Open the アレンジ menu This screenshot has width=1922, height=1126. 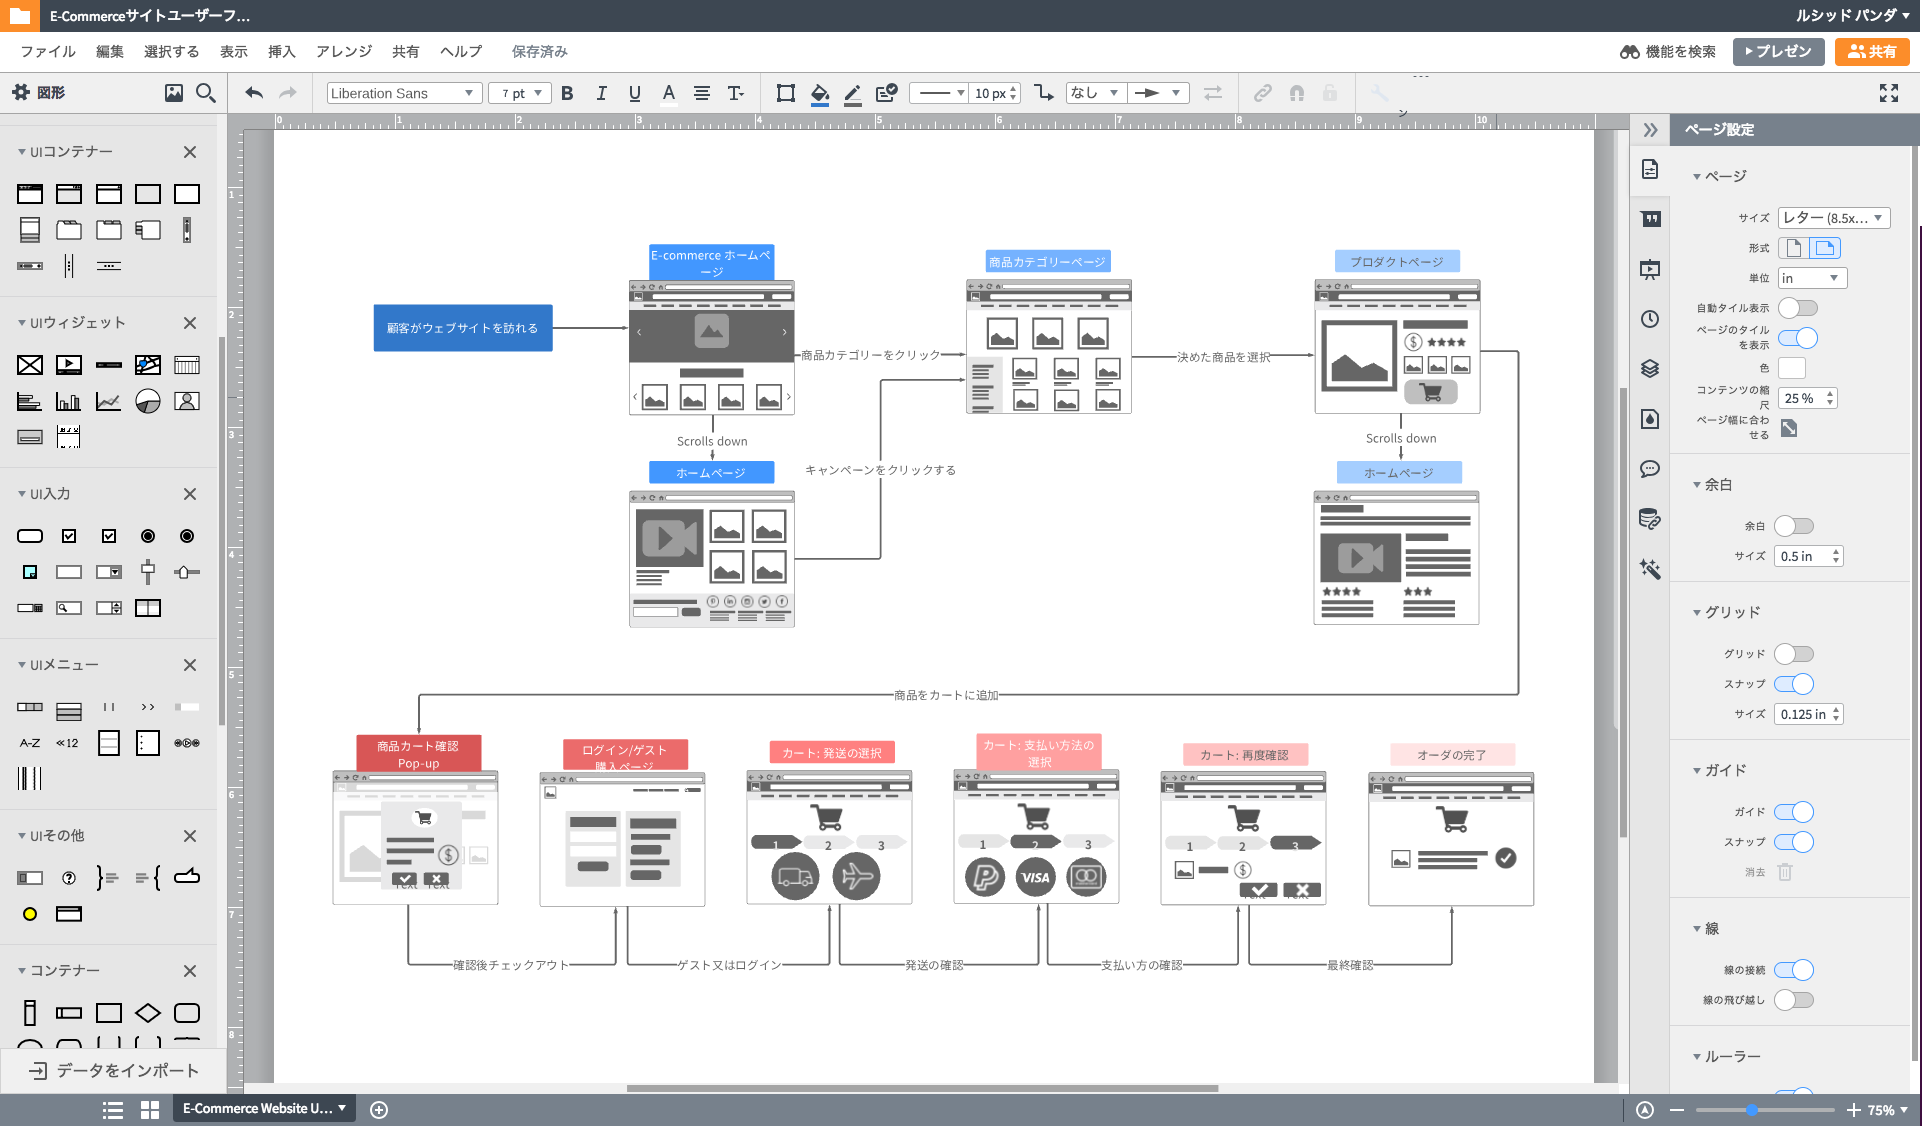tap(343, 51)
